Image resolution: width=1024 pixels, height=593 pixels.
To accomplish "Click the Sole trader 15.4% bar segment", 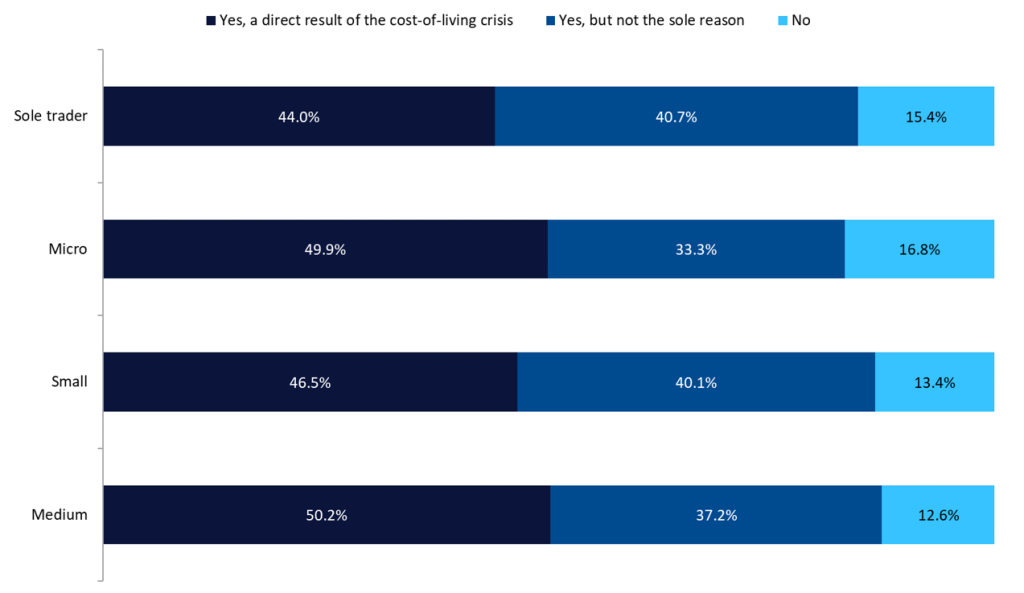I will pyautogui.click(x=926, y=116).
